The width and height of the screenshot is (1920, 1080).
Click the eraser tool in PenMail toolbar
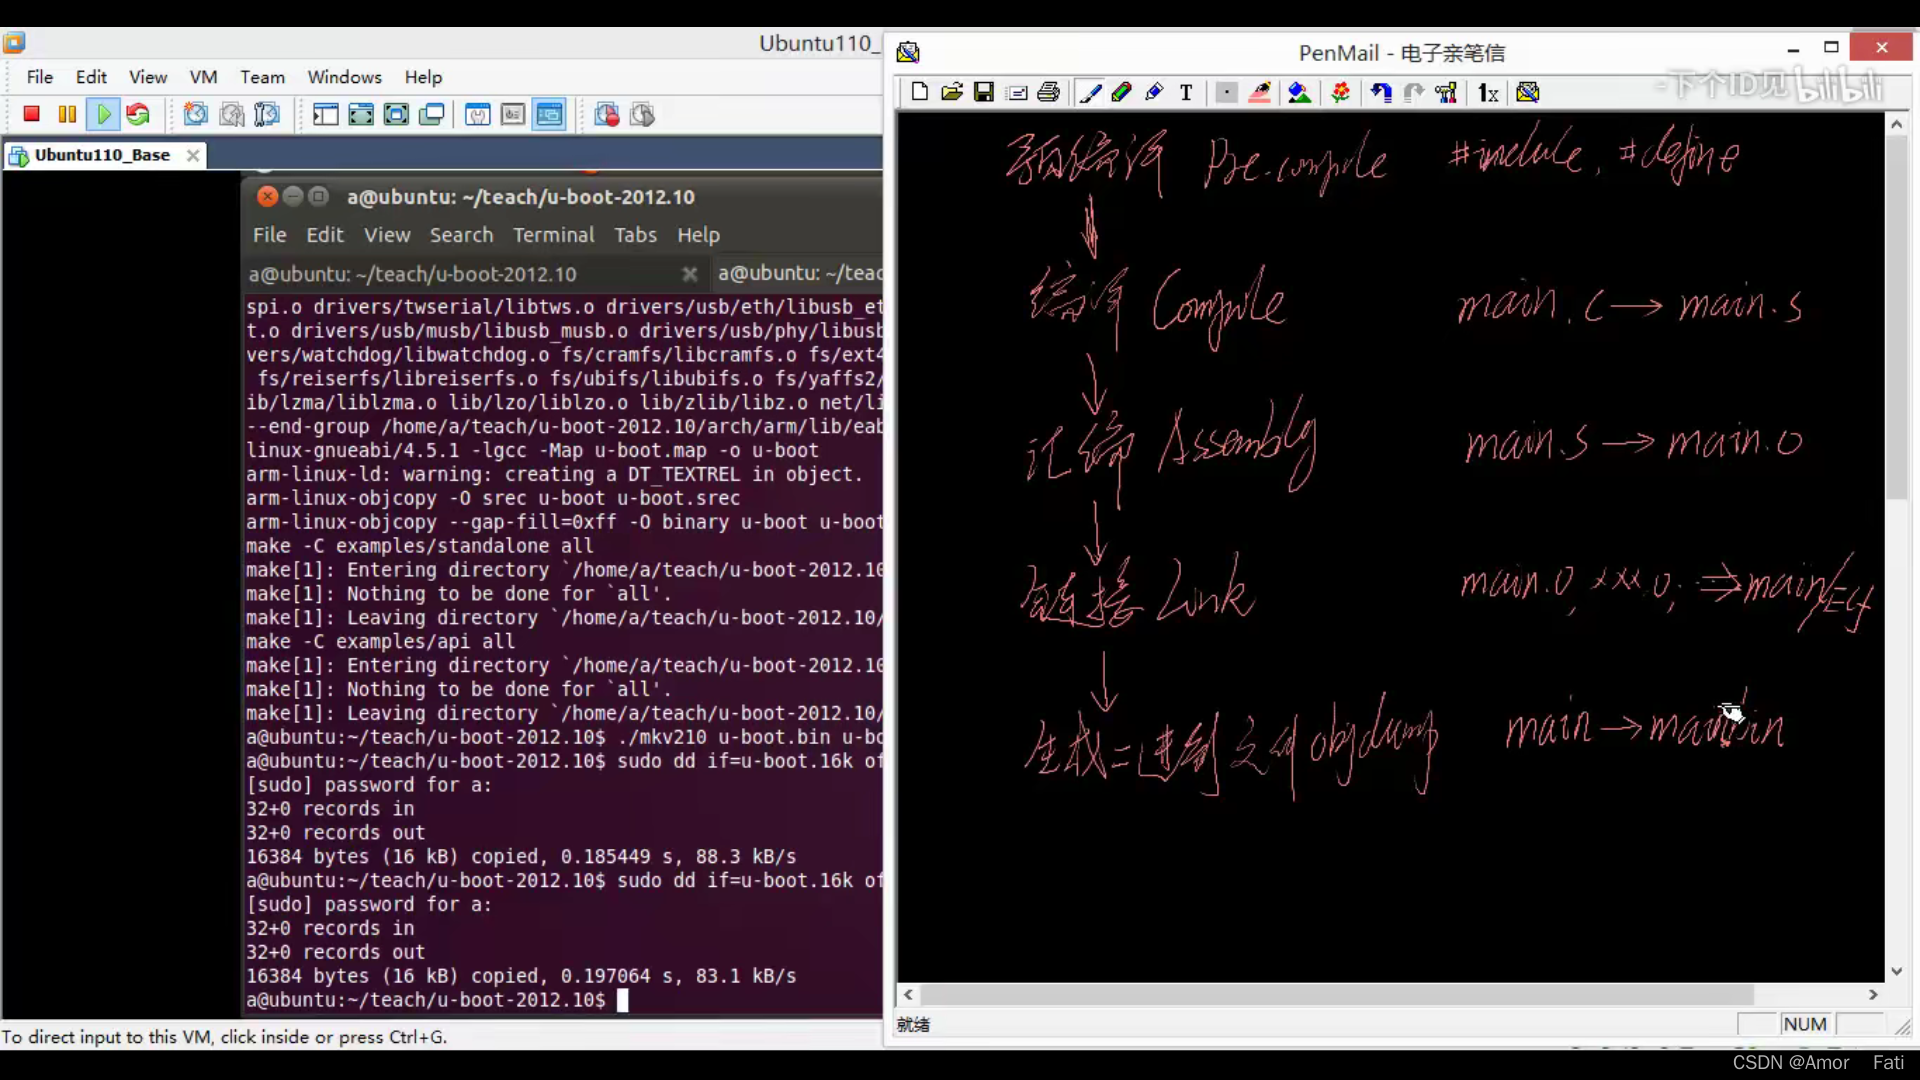click(x=1261, y=92)
